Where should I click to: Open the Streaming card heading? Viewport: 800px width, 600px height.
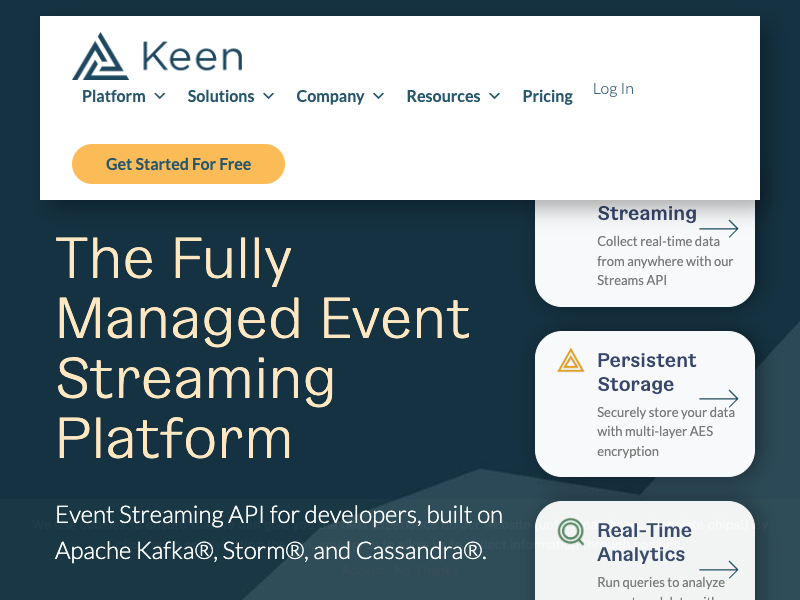coord(647,213)
